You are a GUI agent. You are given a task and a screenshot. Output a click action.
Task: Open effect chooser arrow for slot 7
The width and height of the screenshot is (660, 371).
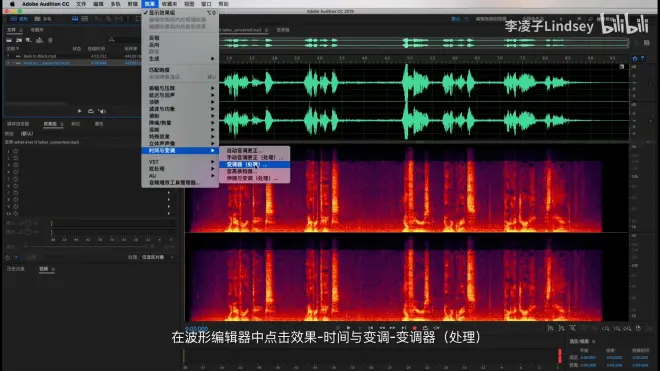[x=169, y=193]
